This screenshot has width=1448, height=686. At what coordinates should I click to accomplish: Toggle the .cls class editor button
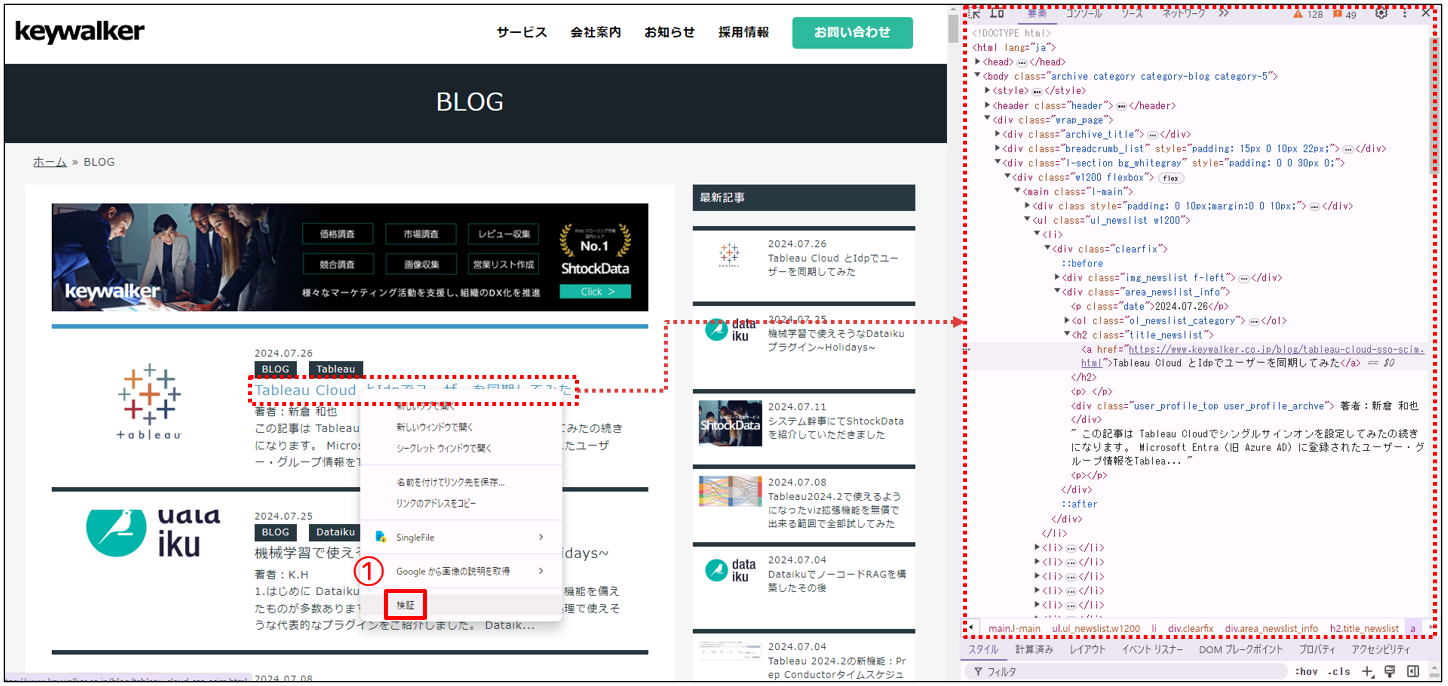[x=1339, y=672]
